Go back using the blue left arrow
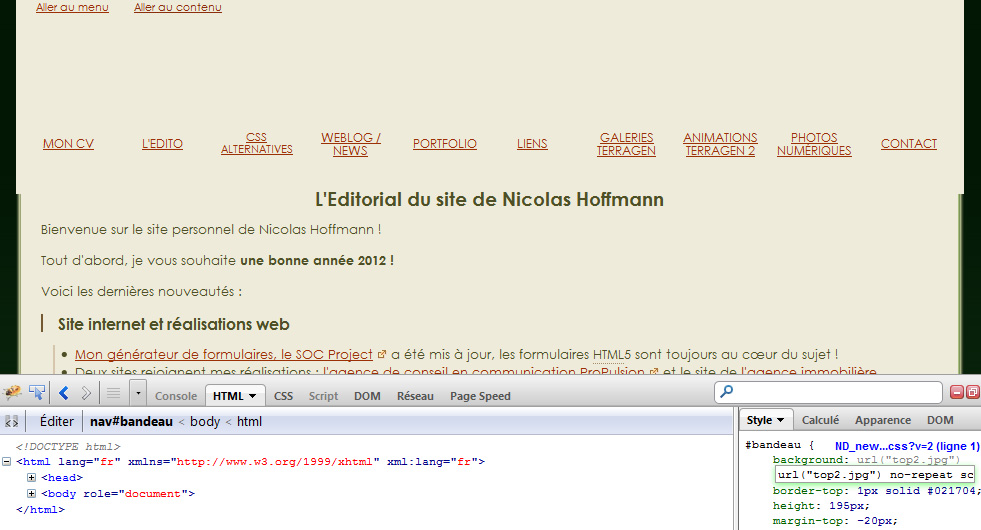The image size is (981, 530). 63,393
